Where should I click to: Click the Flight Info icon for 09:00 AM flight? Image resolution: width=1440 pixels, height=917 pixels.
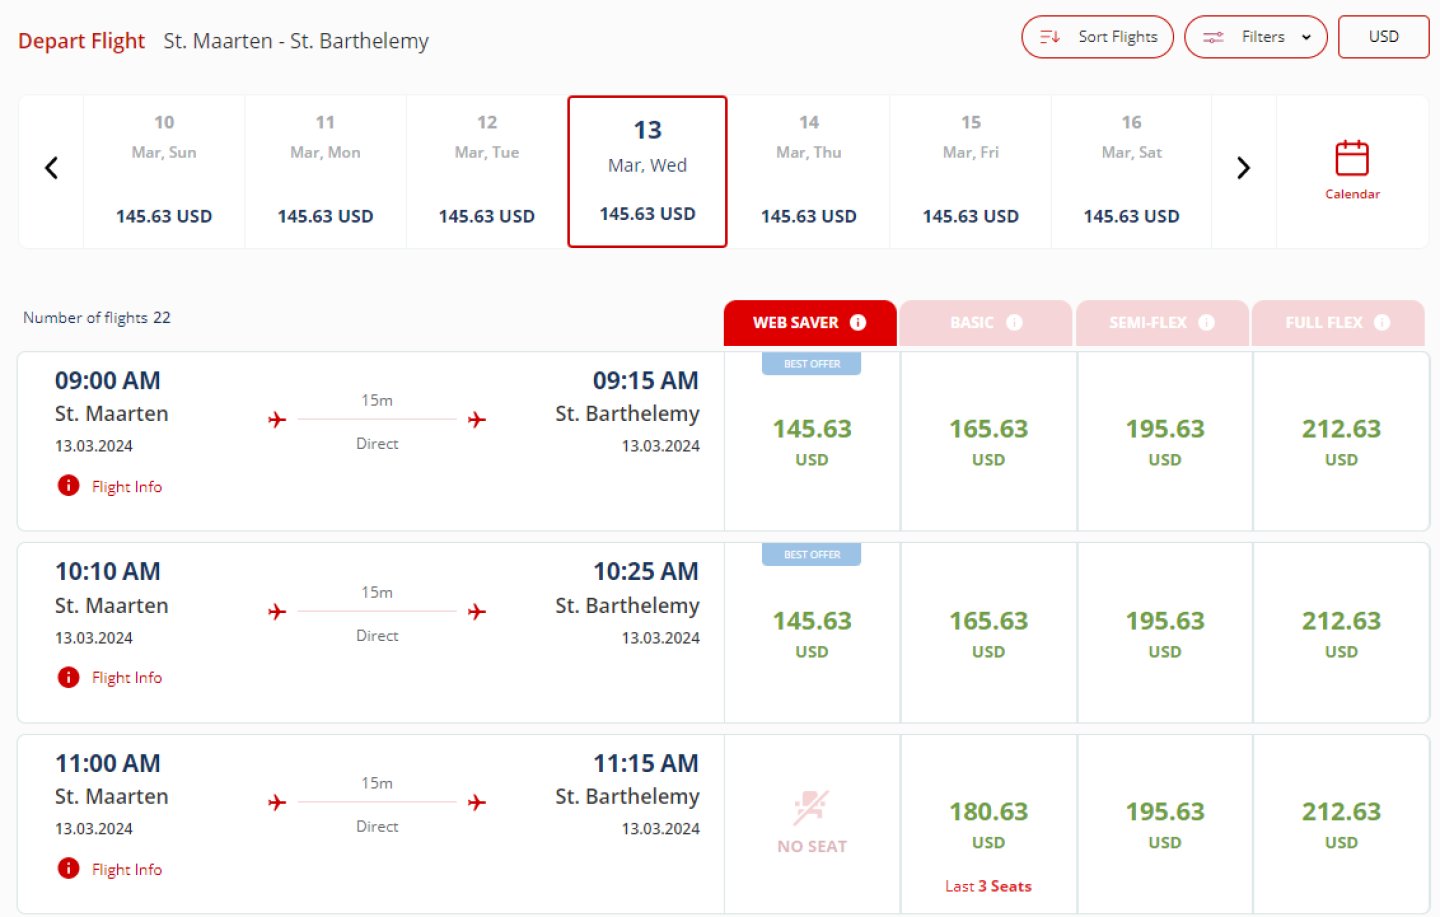point(68,485)
